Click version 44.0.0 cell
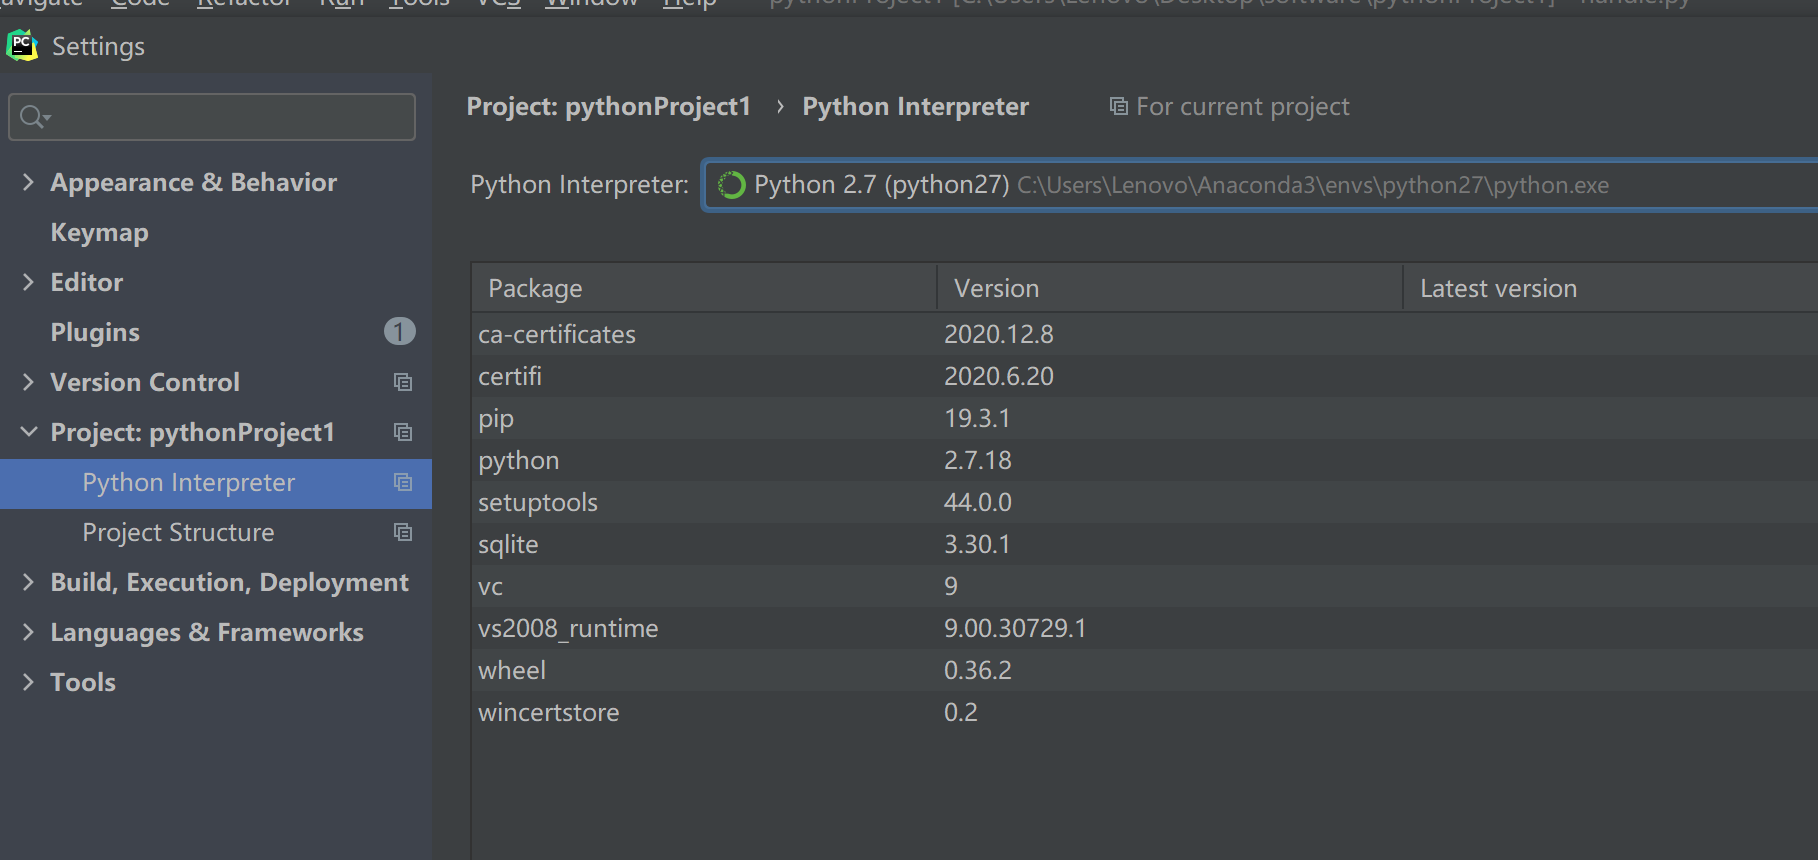This screenshot has height=860, width=1818. 978,502
